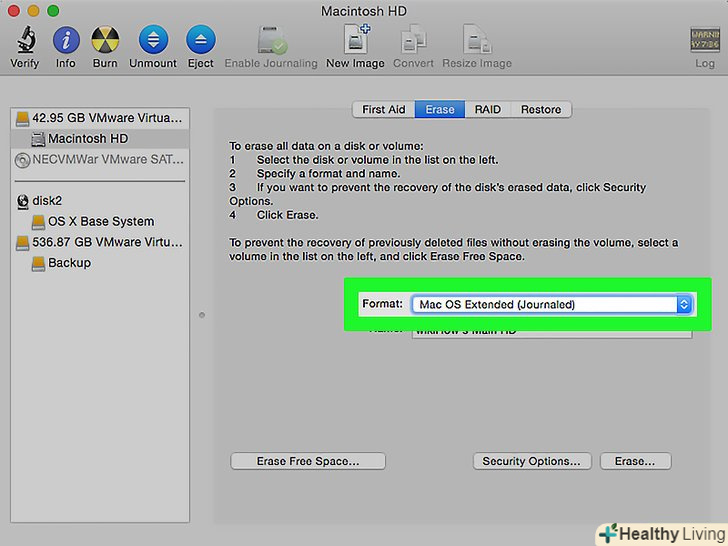Click the Verify microscope icon
This screenshot has height=546, width=728.
point(26,39)
